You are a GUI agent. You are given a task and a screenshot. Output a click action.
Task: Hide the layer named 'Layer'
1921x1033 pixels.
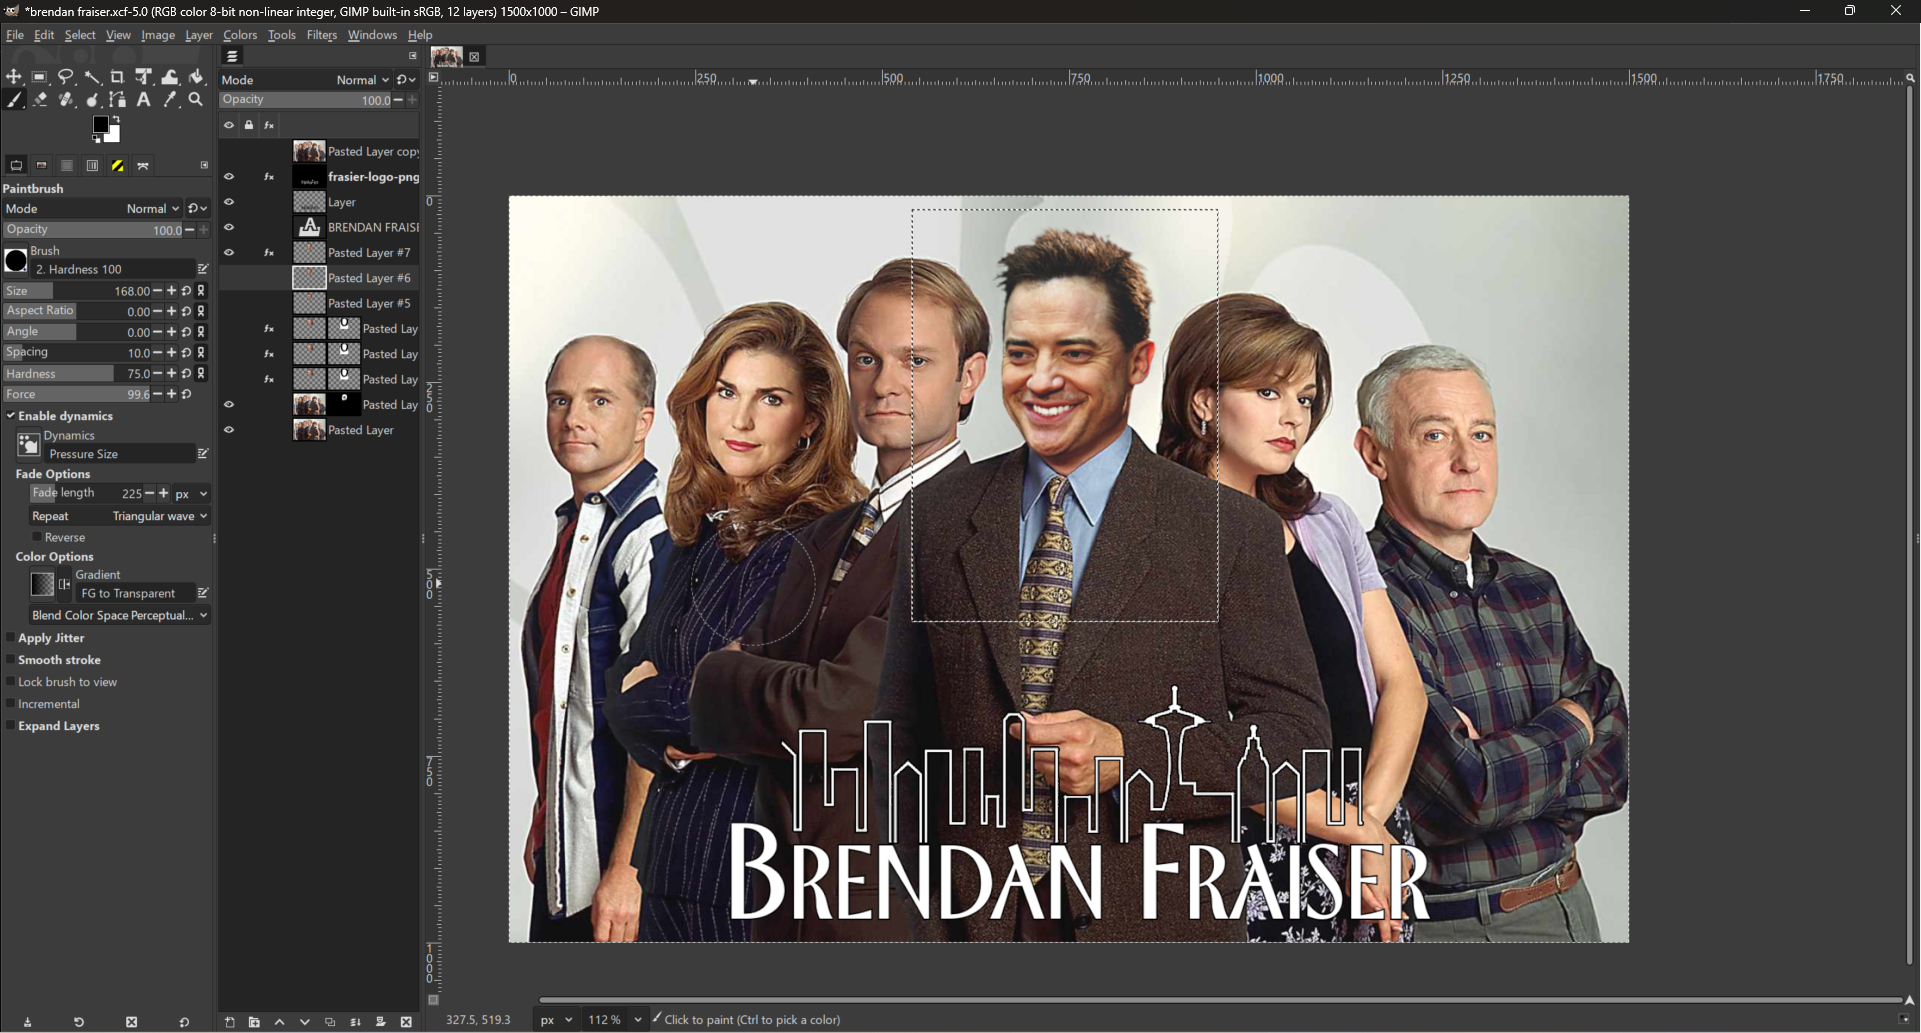click(x=229, y=202)
